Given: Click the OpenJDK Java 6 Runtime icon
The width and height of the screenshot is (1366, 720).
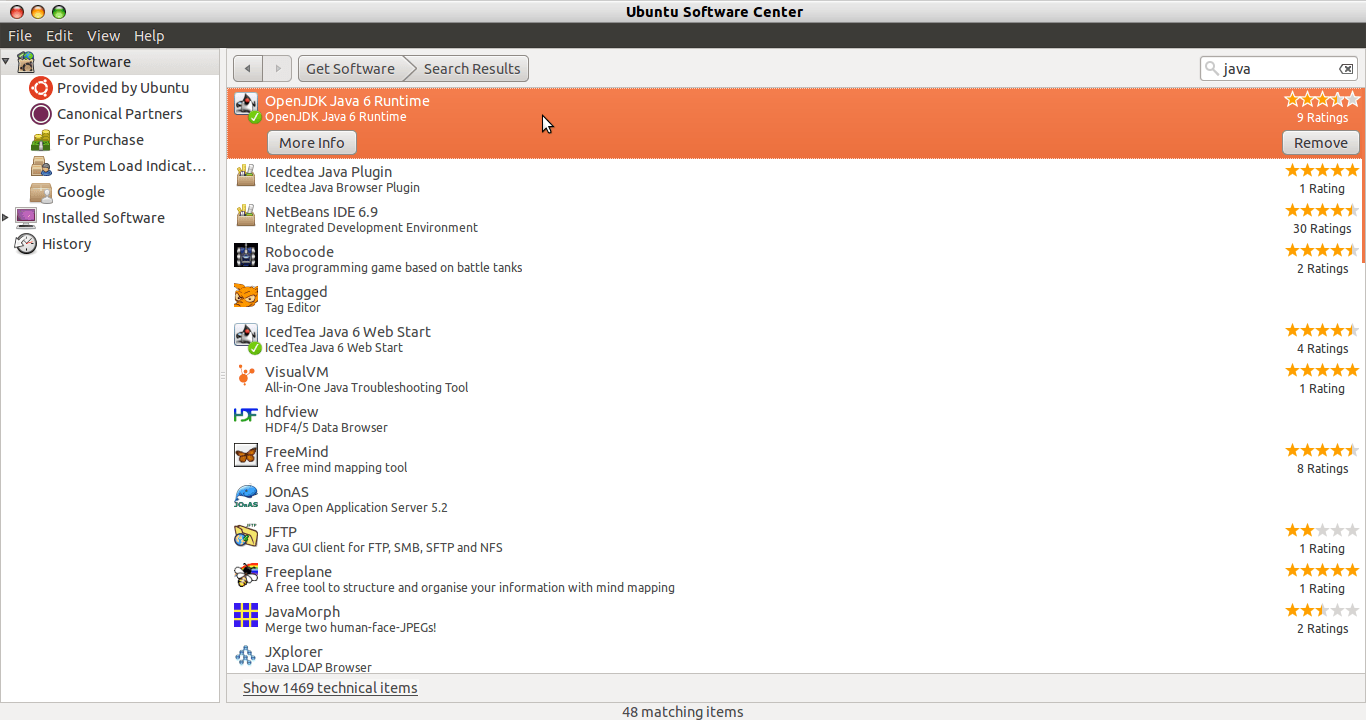Looking at the screenshot, I should coord(246,108).
